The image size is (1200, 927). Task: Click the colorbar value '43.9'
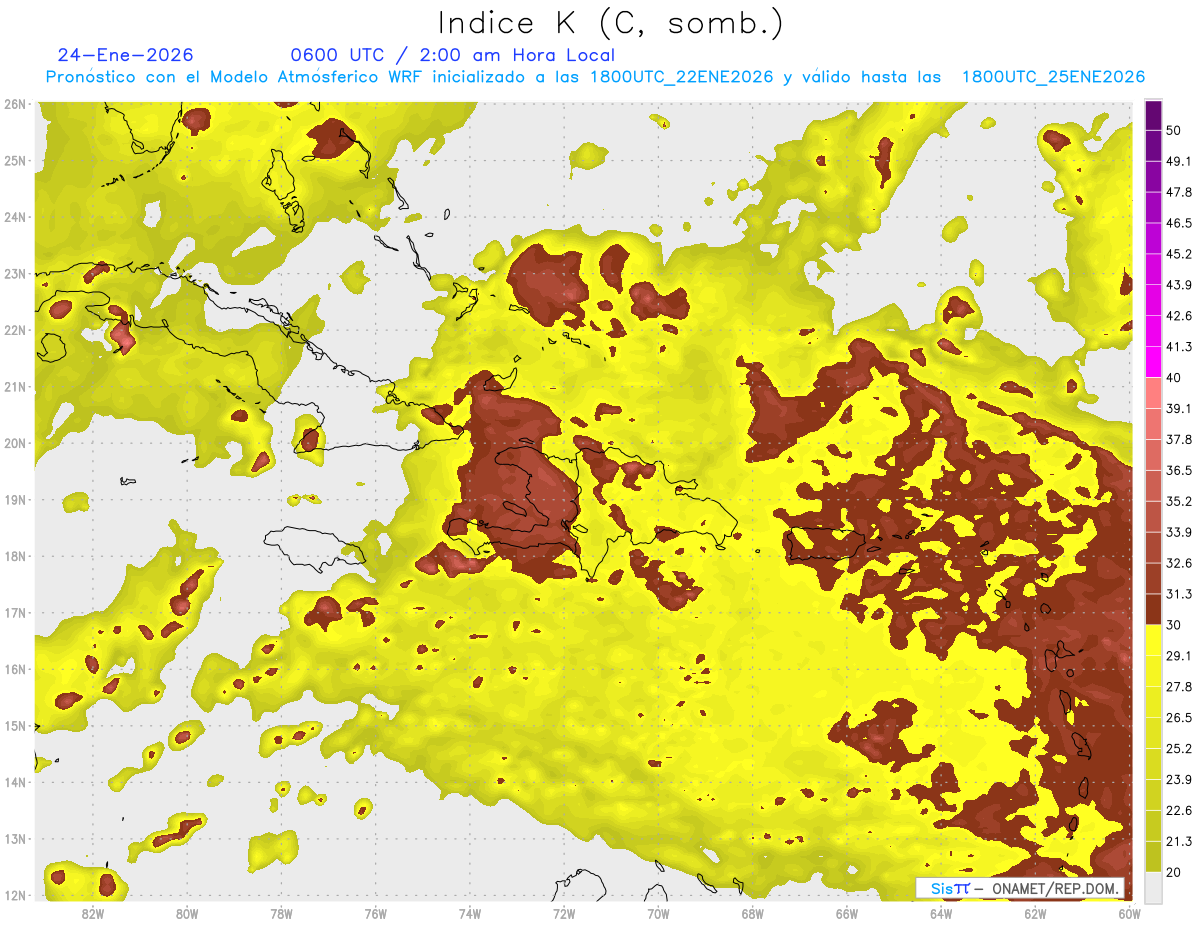(1179, 285)
